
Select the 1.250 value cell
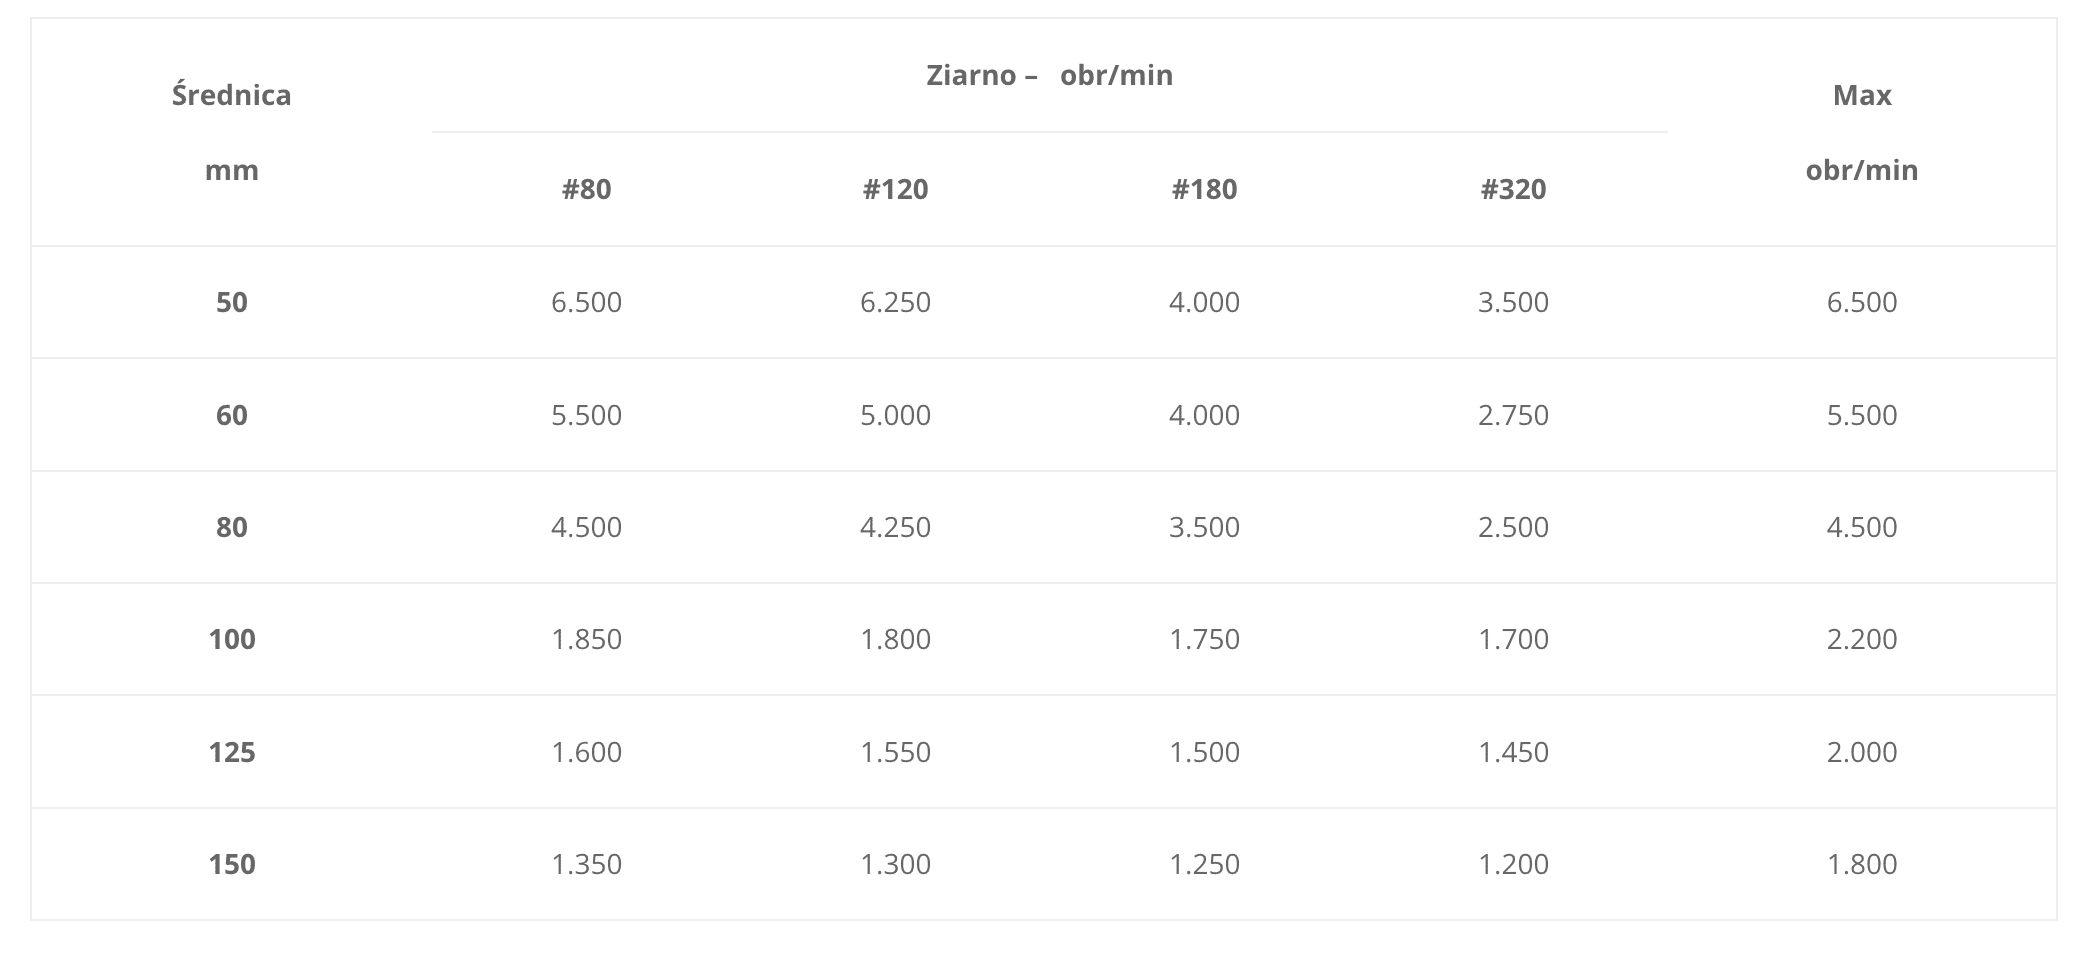click(1204, 864)
